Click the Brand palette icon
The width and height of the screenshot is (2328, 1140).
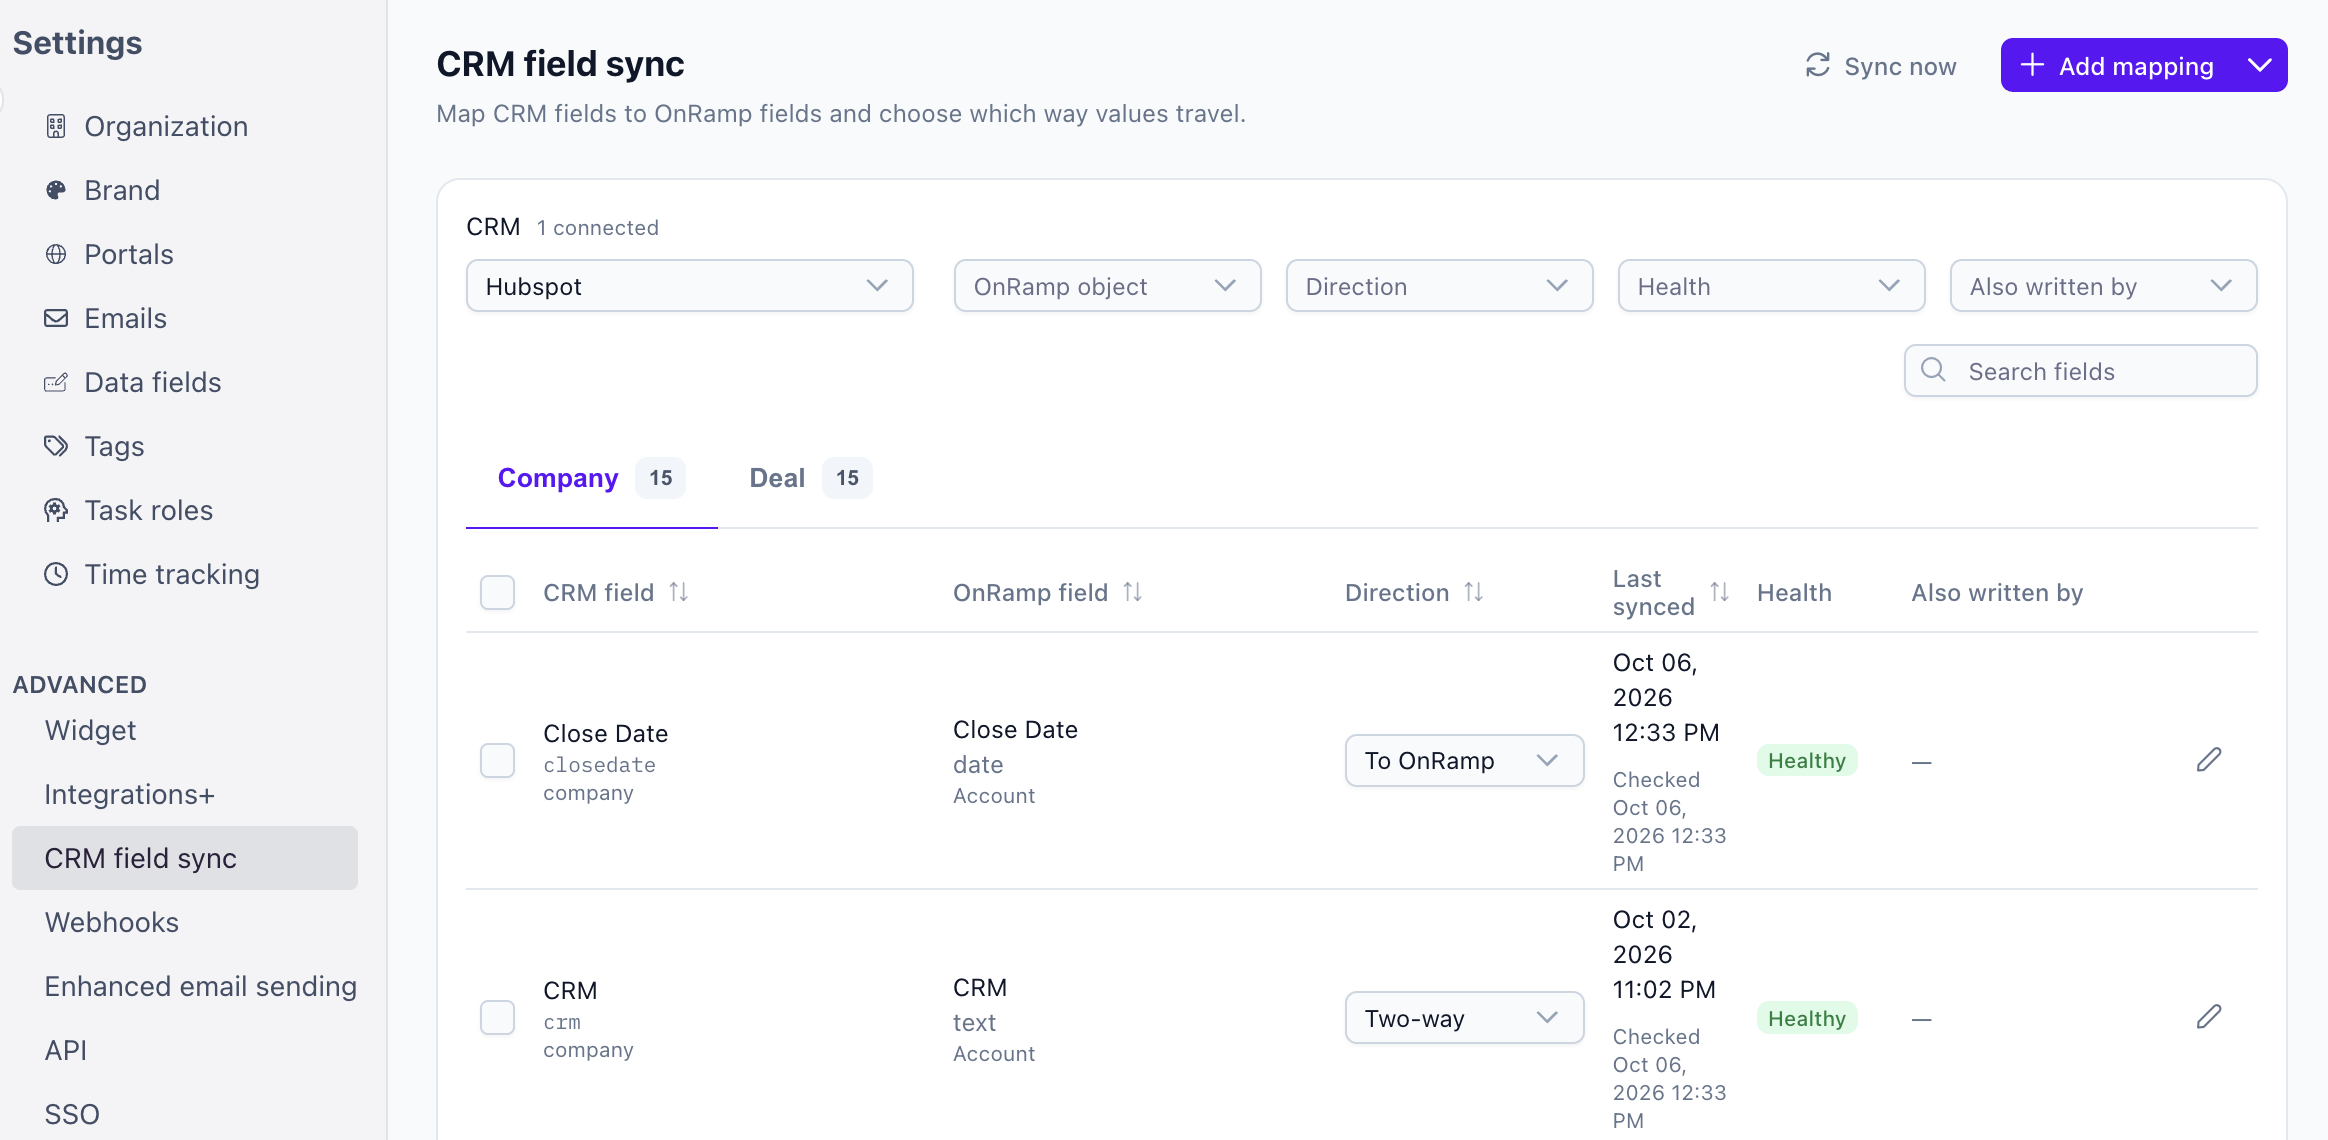tap(56, 190)
